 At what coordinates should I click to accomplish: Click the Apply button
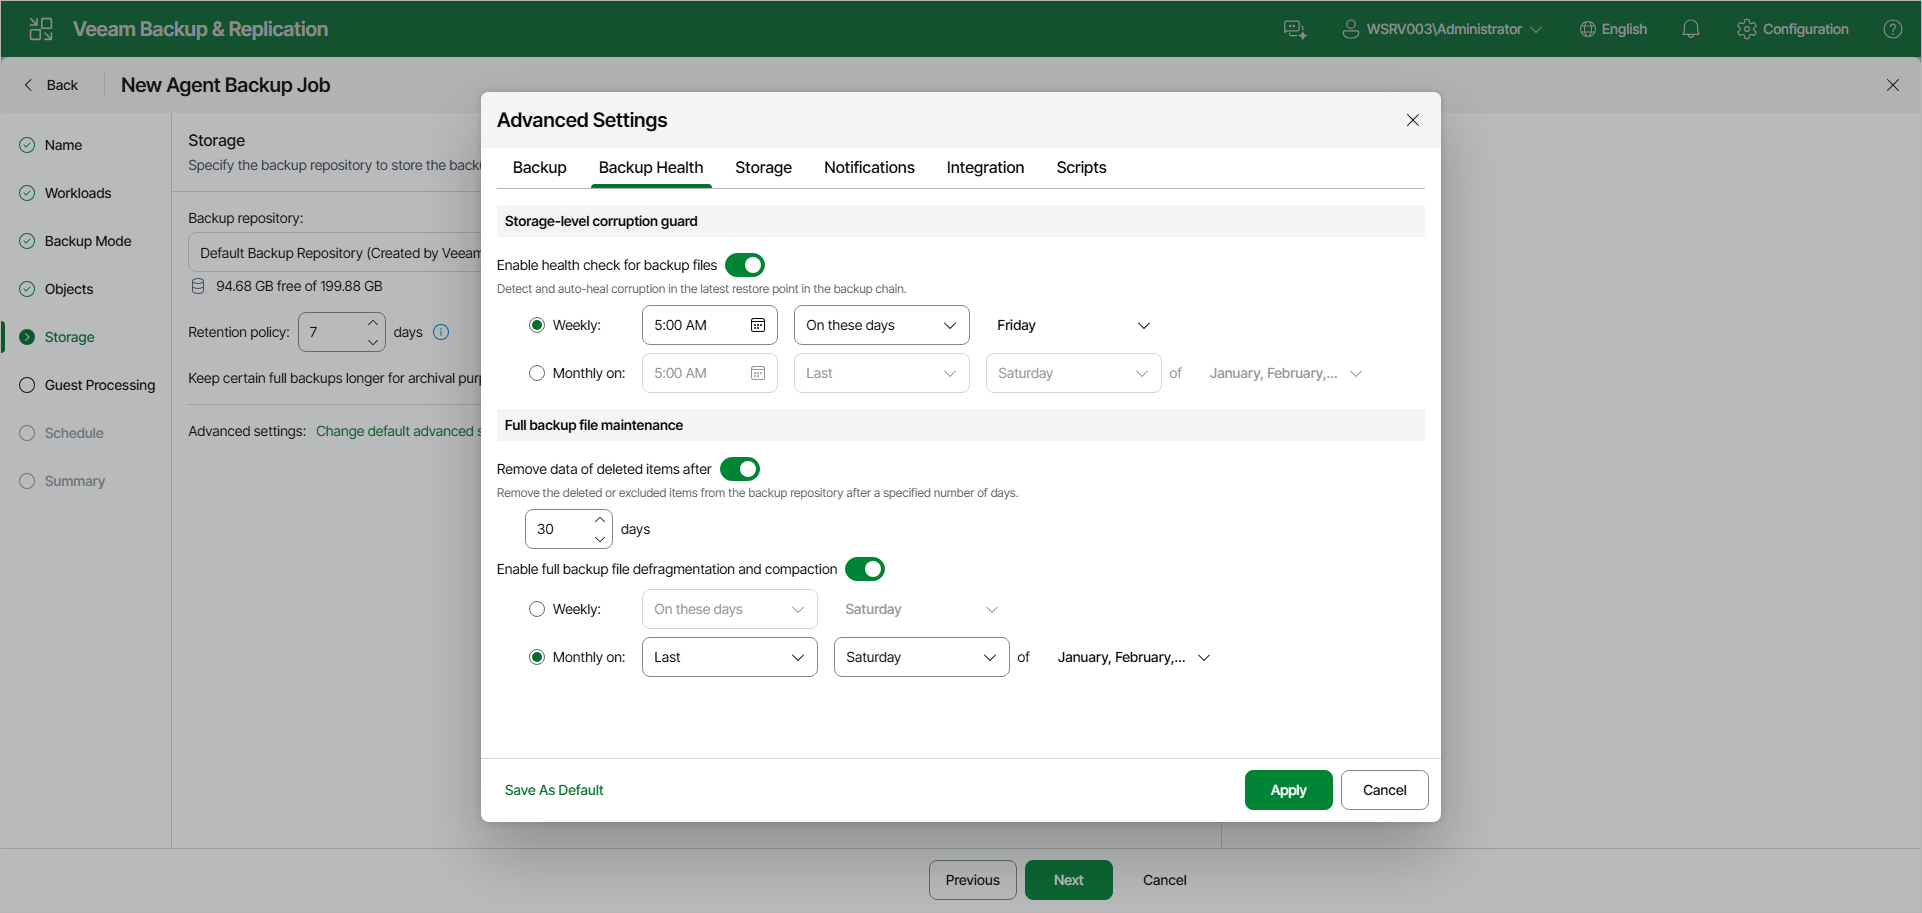coord(1288,790)
